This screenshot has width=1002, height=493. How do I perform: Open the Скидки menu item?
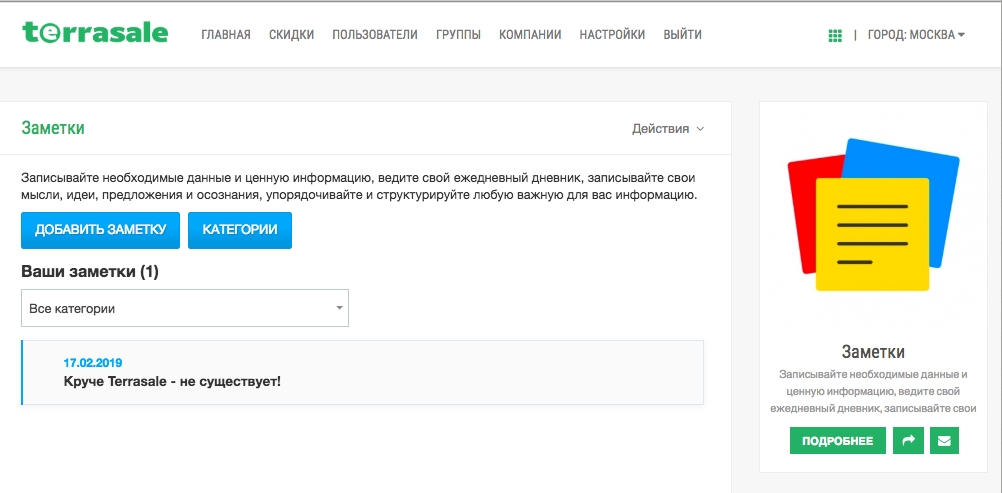[x=291, y=35]
